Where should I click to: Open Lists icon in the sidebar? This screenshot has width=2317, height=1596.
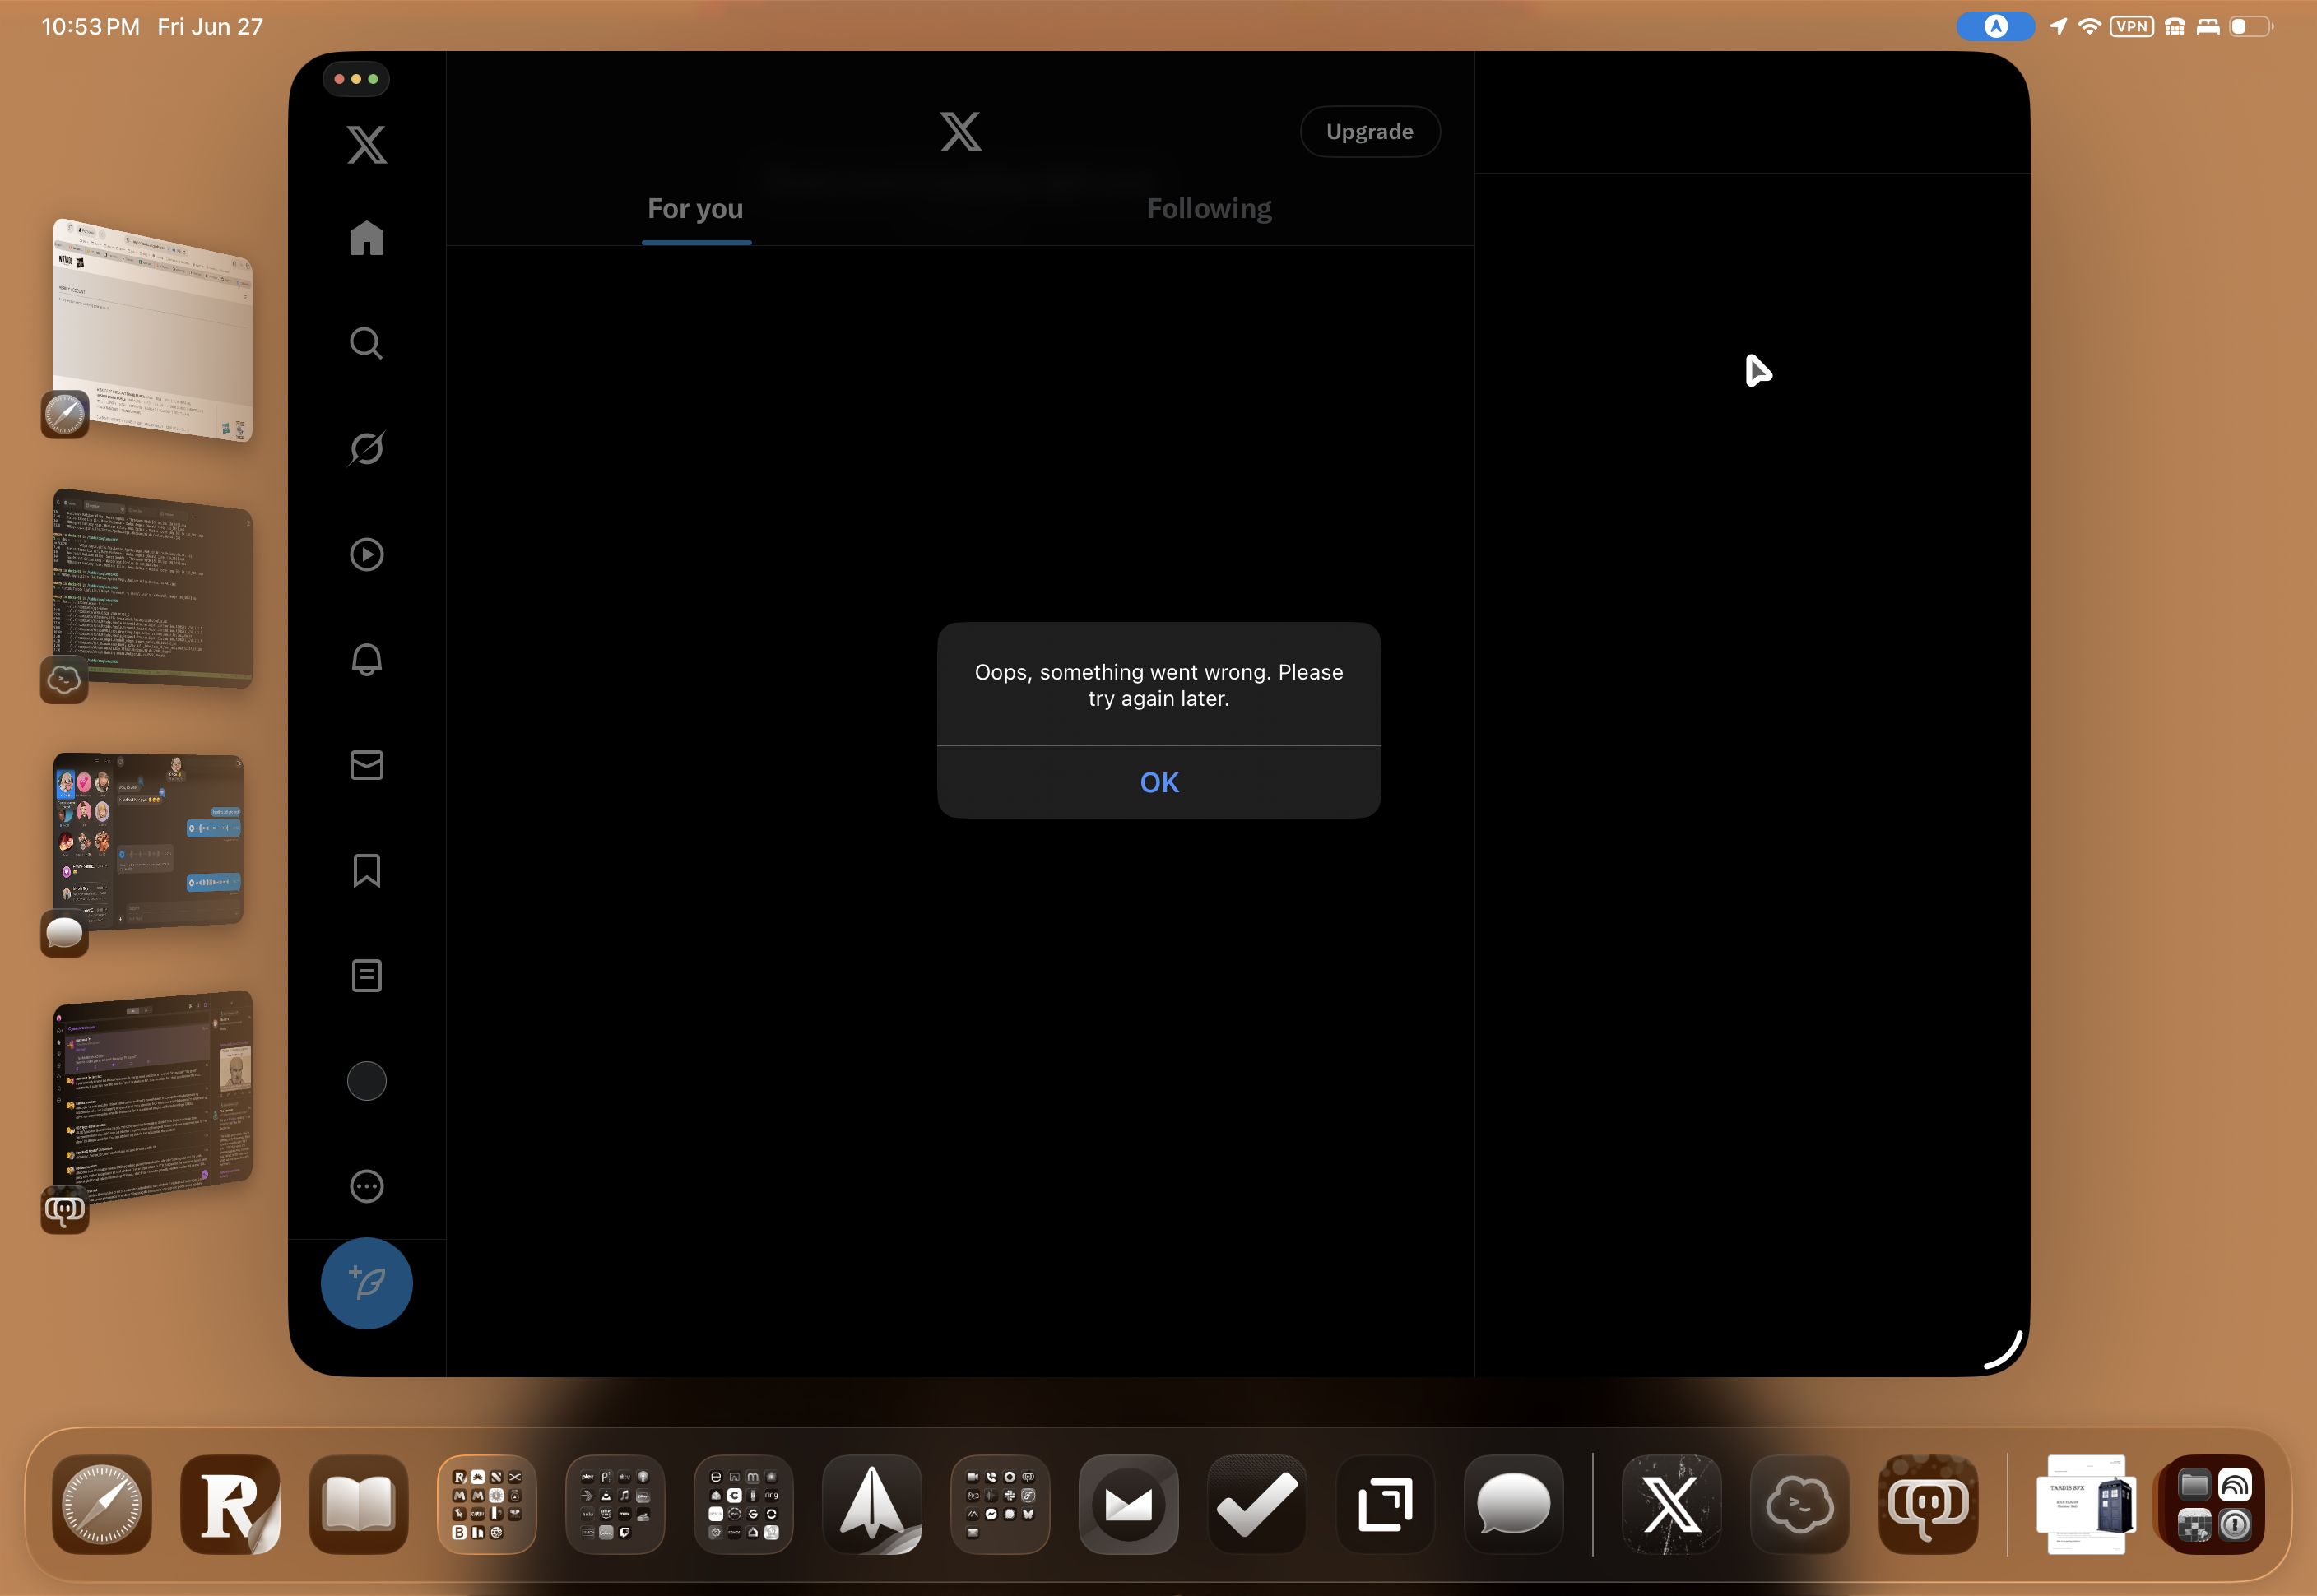pyautogui.click(x=367, y=976)
